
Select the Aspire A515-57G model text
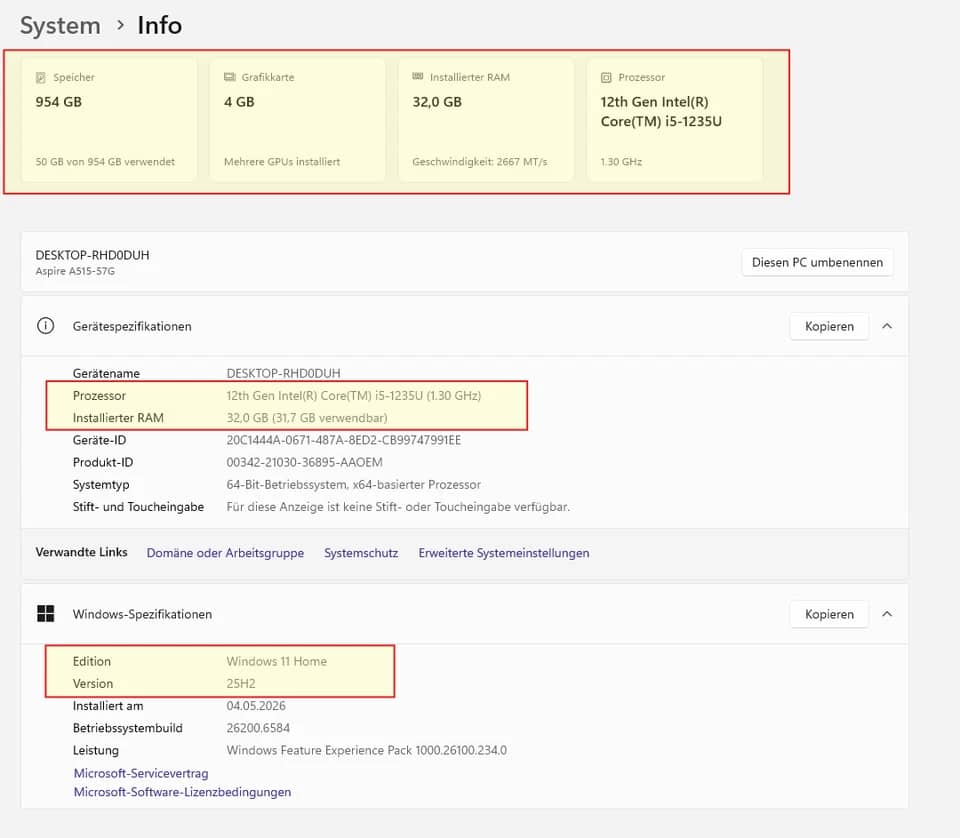[x=75, y=271]
